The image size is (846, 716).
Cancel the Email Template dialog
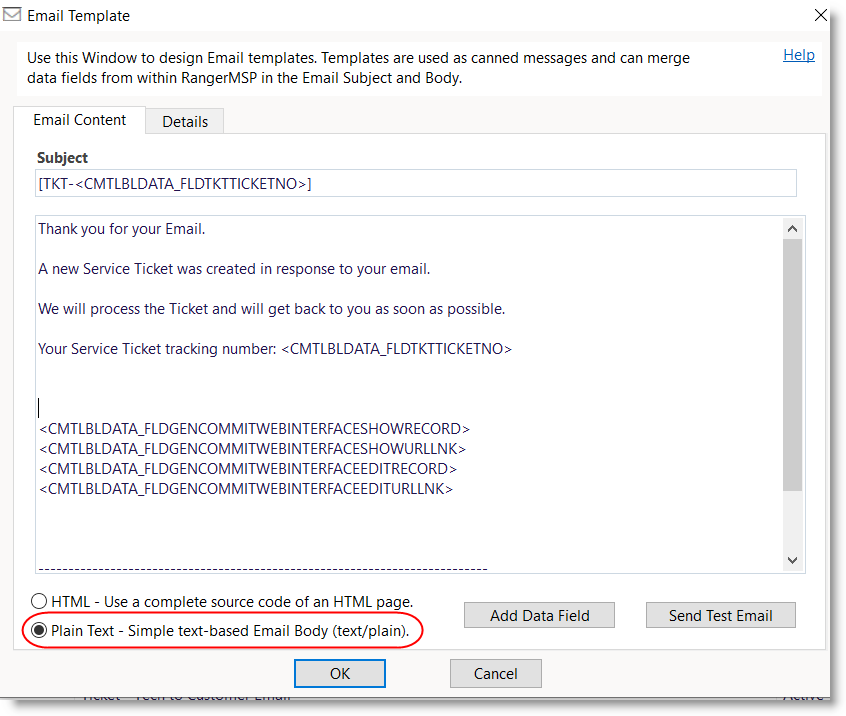[x=495, y=673]
